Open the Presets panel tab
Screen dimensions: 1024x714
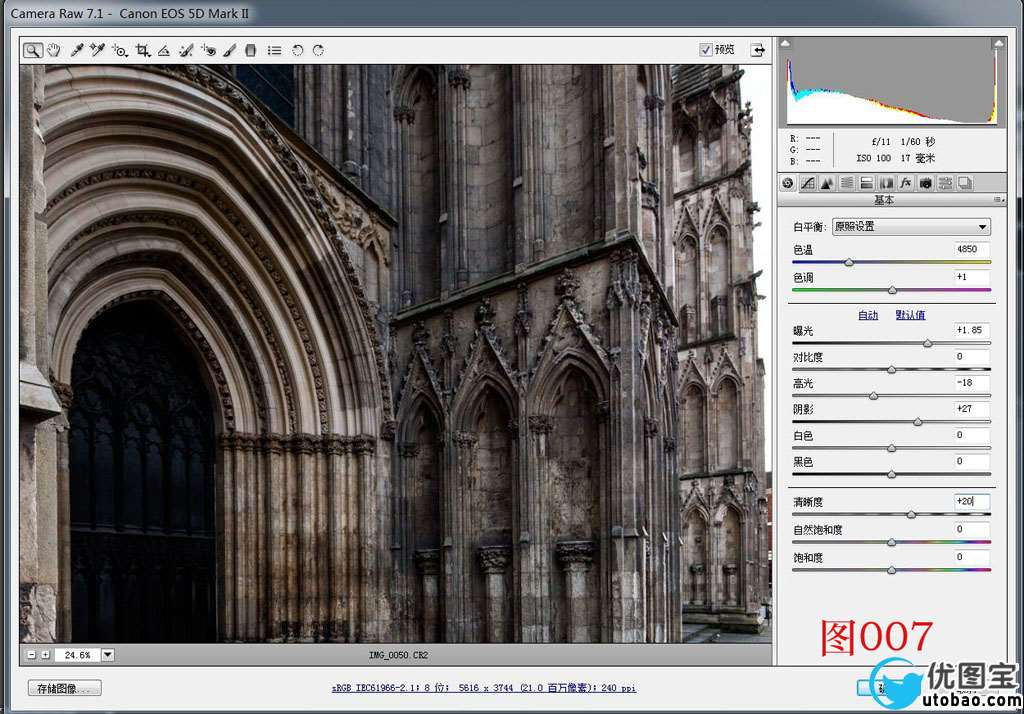click(x=945, y=184)
